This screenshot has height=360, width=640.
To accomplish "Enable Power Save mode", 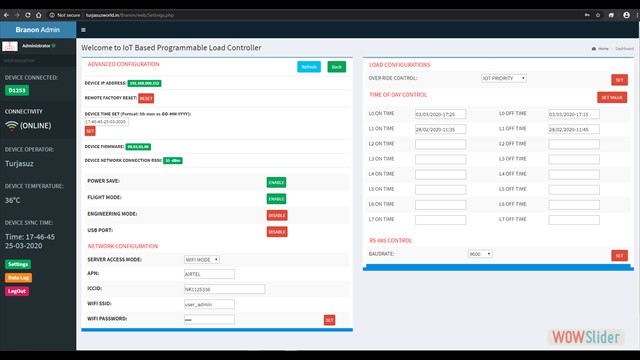I will (276, 182).
